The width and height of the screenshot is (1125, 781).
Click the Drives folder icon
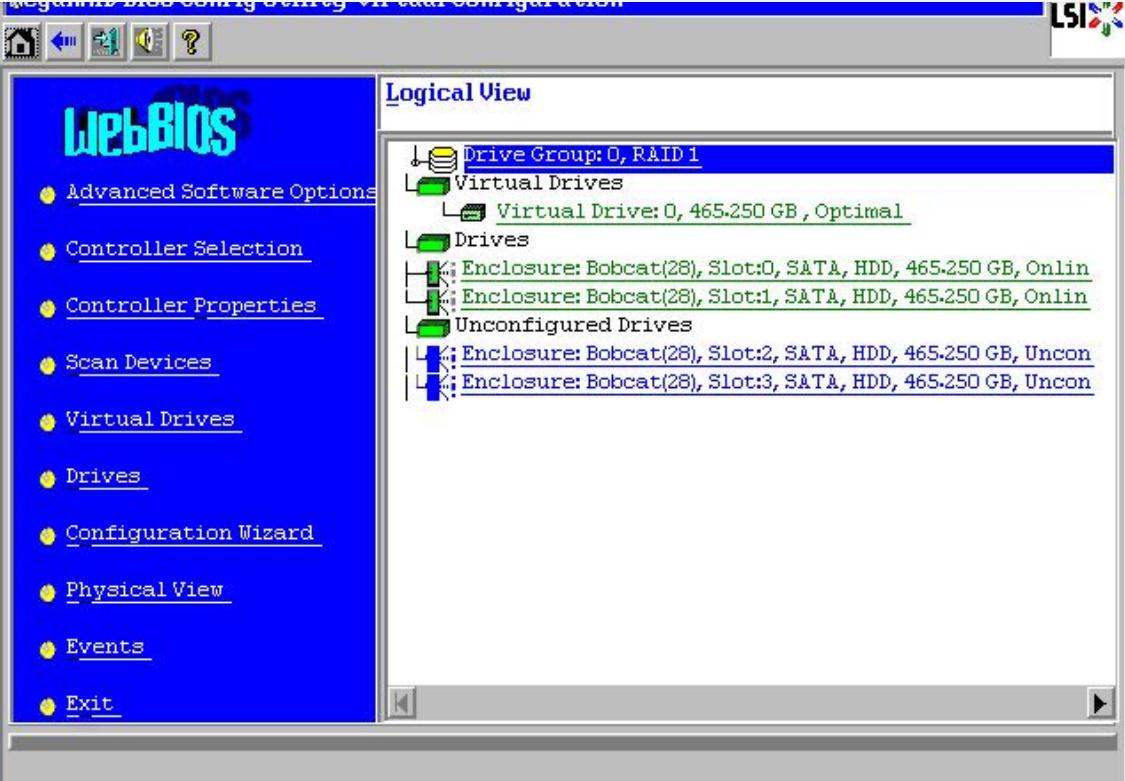coord(431,243)
